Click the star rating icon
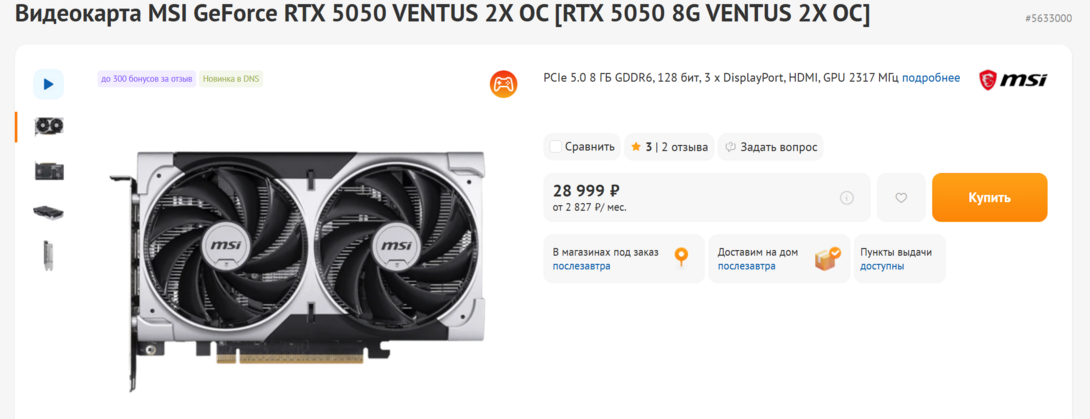1090x419 pixels. click(635, 147)
